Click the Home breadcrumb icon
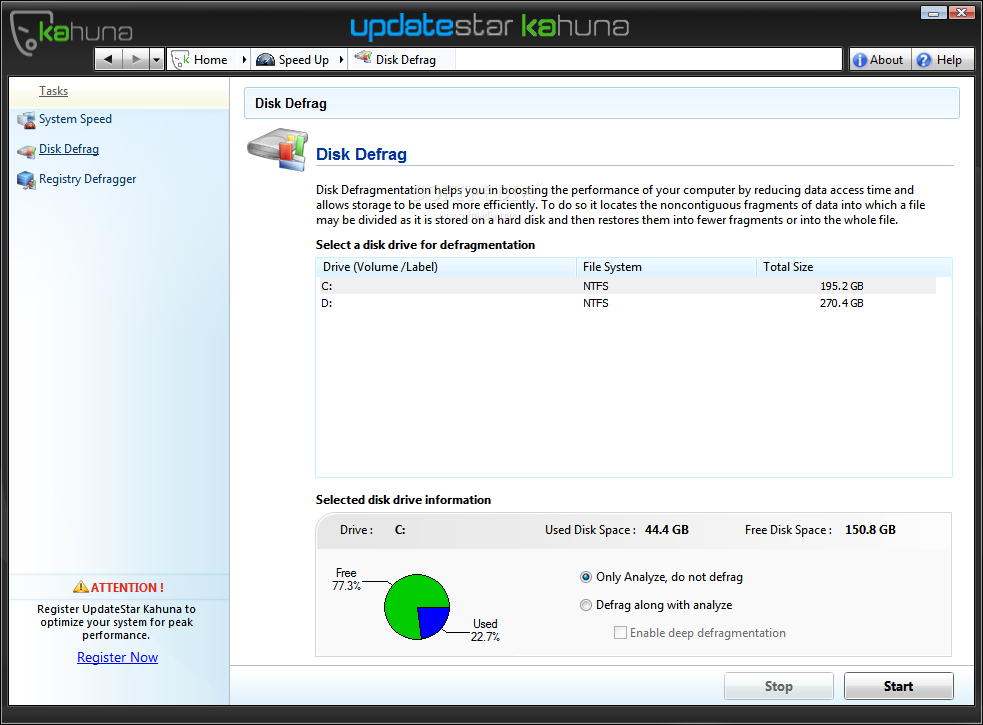Image resolution: width=983 pixels, height=725 pixels. [181, 60]
